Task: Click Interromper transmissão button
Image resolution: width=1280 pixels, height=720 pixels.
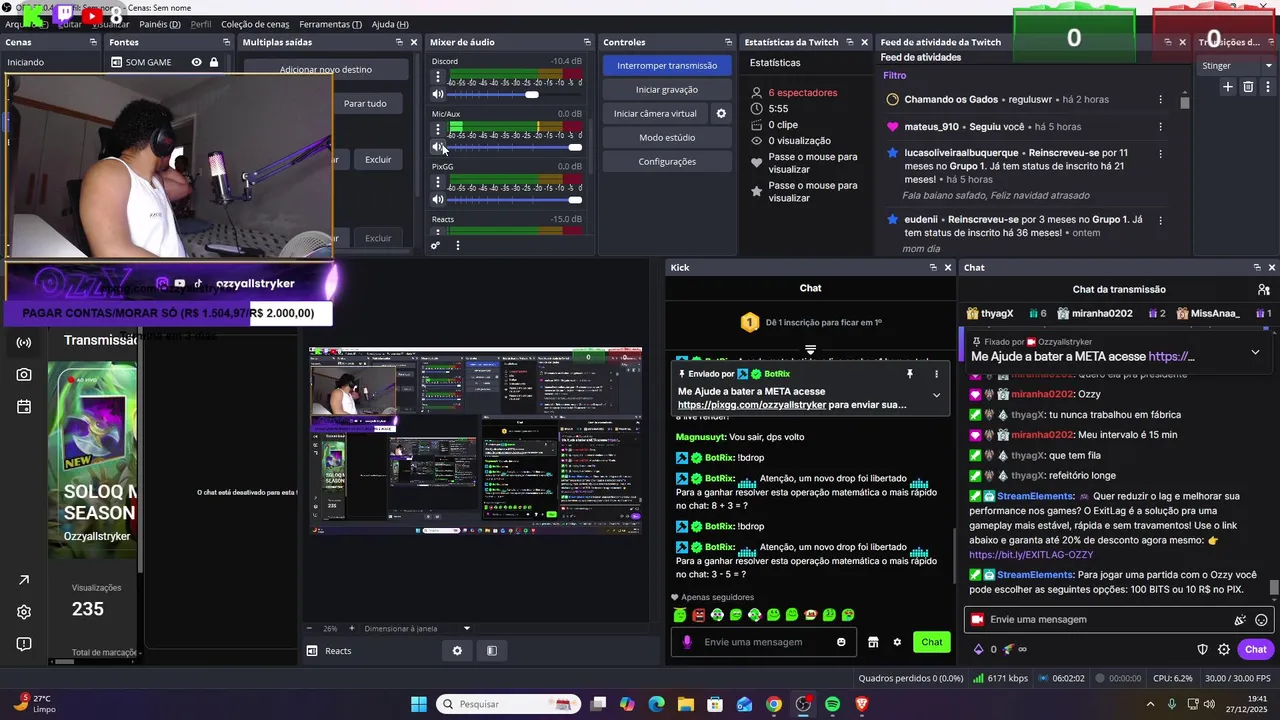Action: point(667,65)
